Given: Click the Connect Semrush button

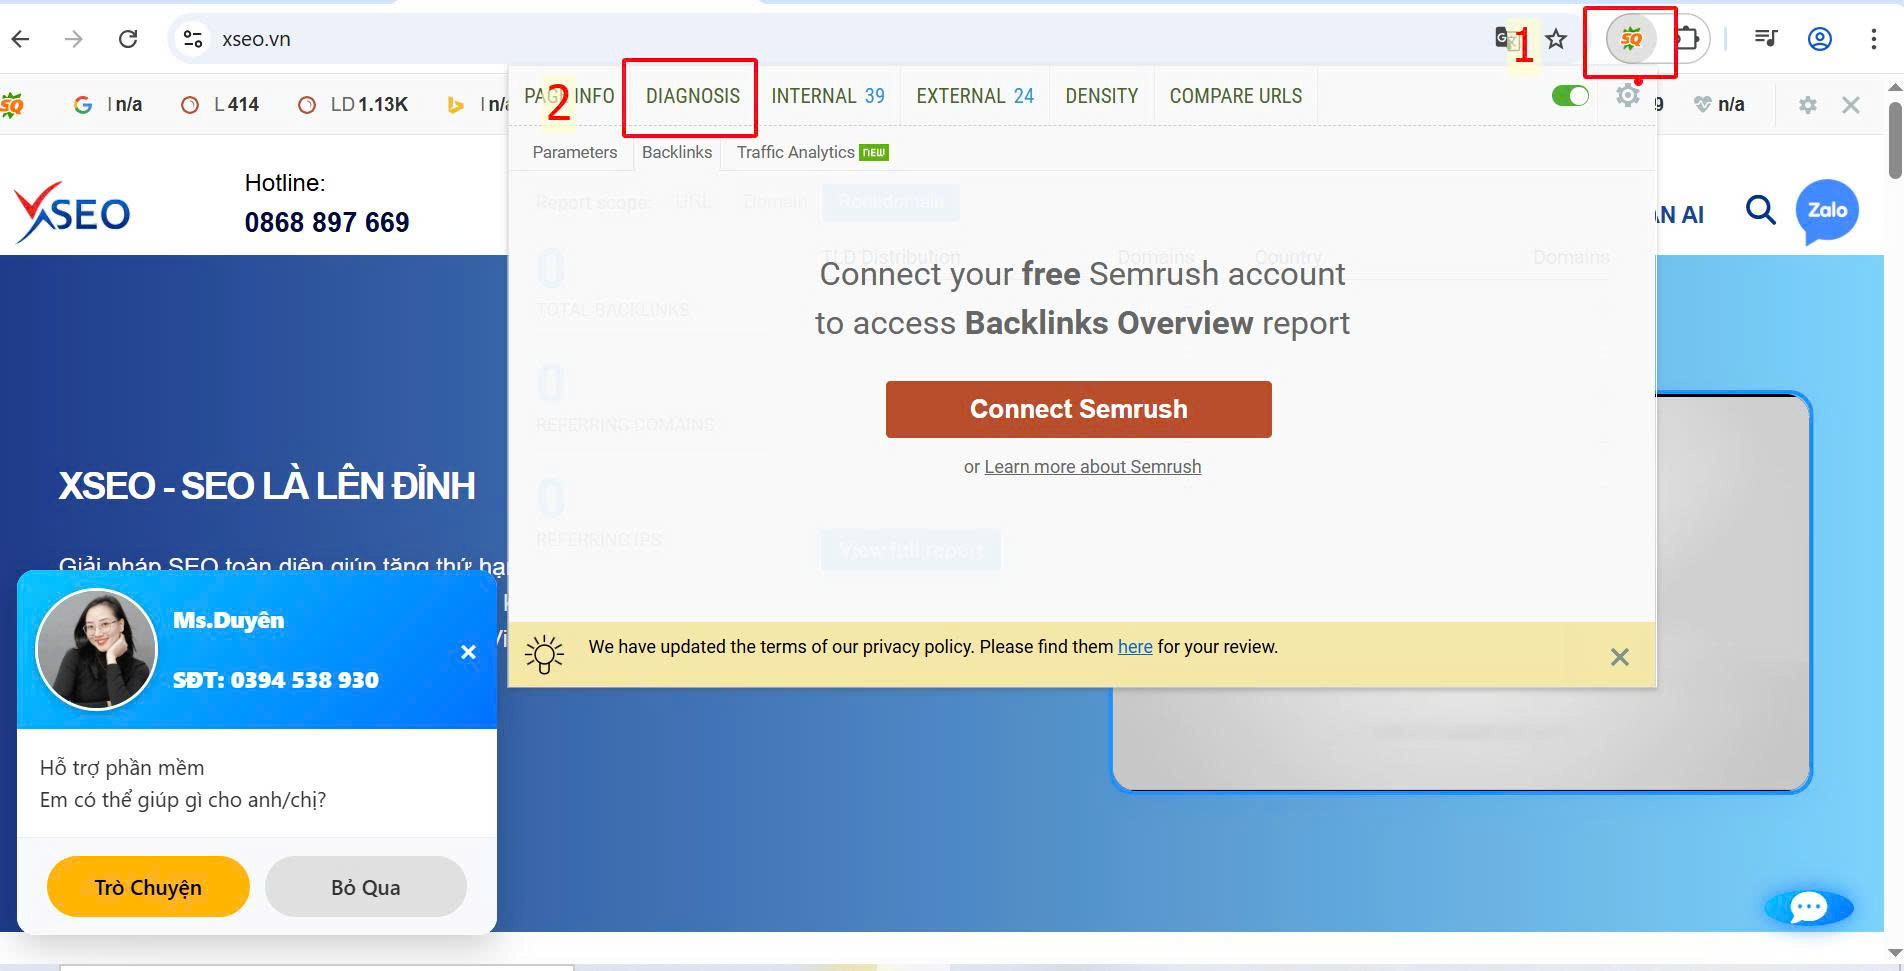Looking at the screenshot, I should [1078, 409].
